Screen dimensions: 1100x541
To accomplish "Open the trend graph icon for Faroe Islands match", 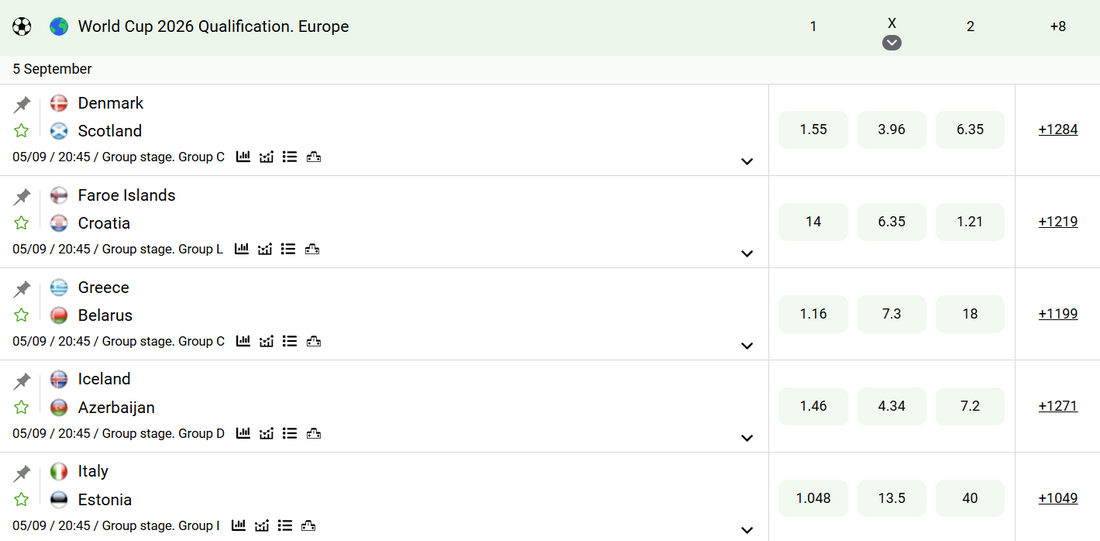I will tap(265, 249).
